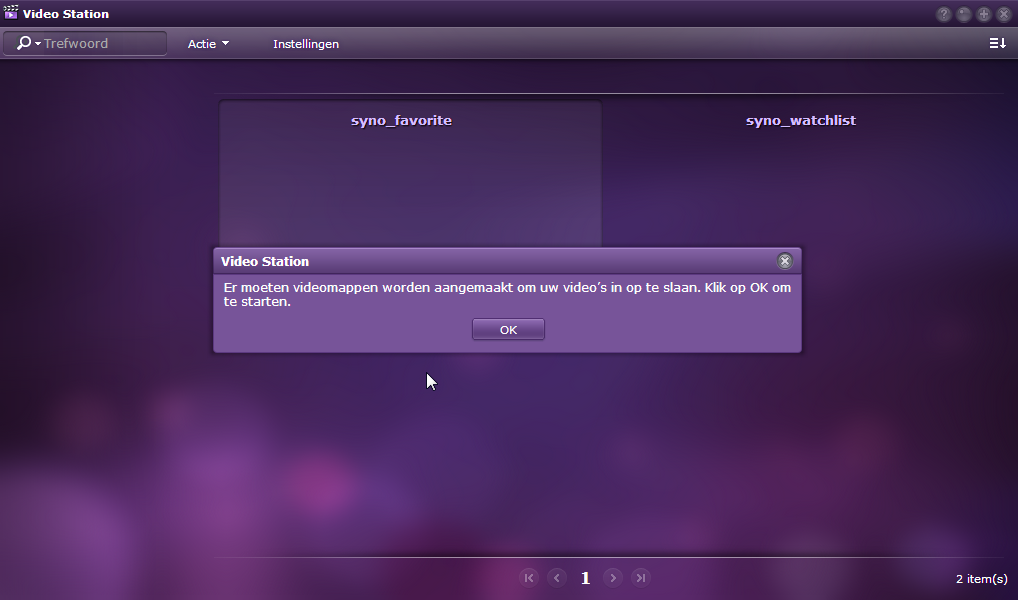Open the Instellingen menu item
Image resolution: width=1018 pixels, height=600 pixels.
(306, 44)
